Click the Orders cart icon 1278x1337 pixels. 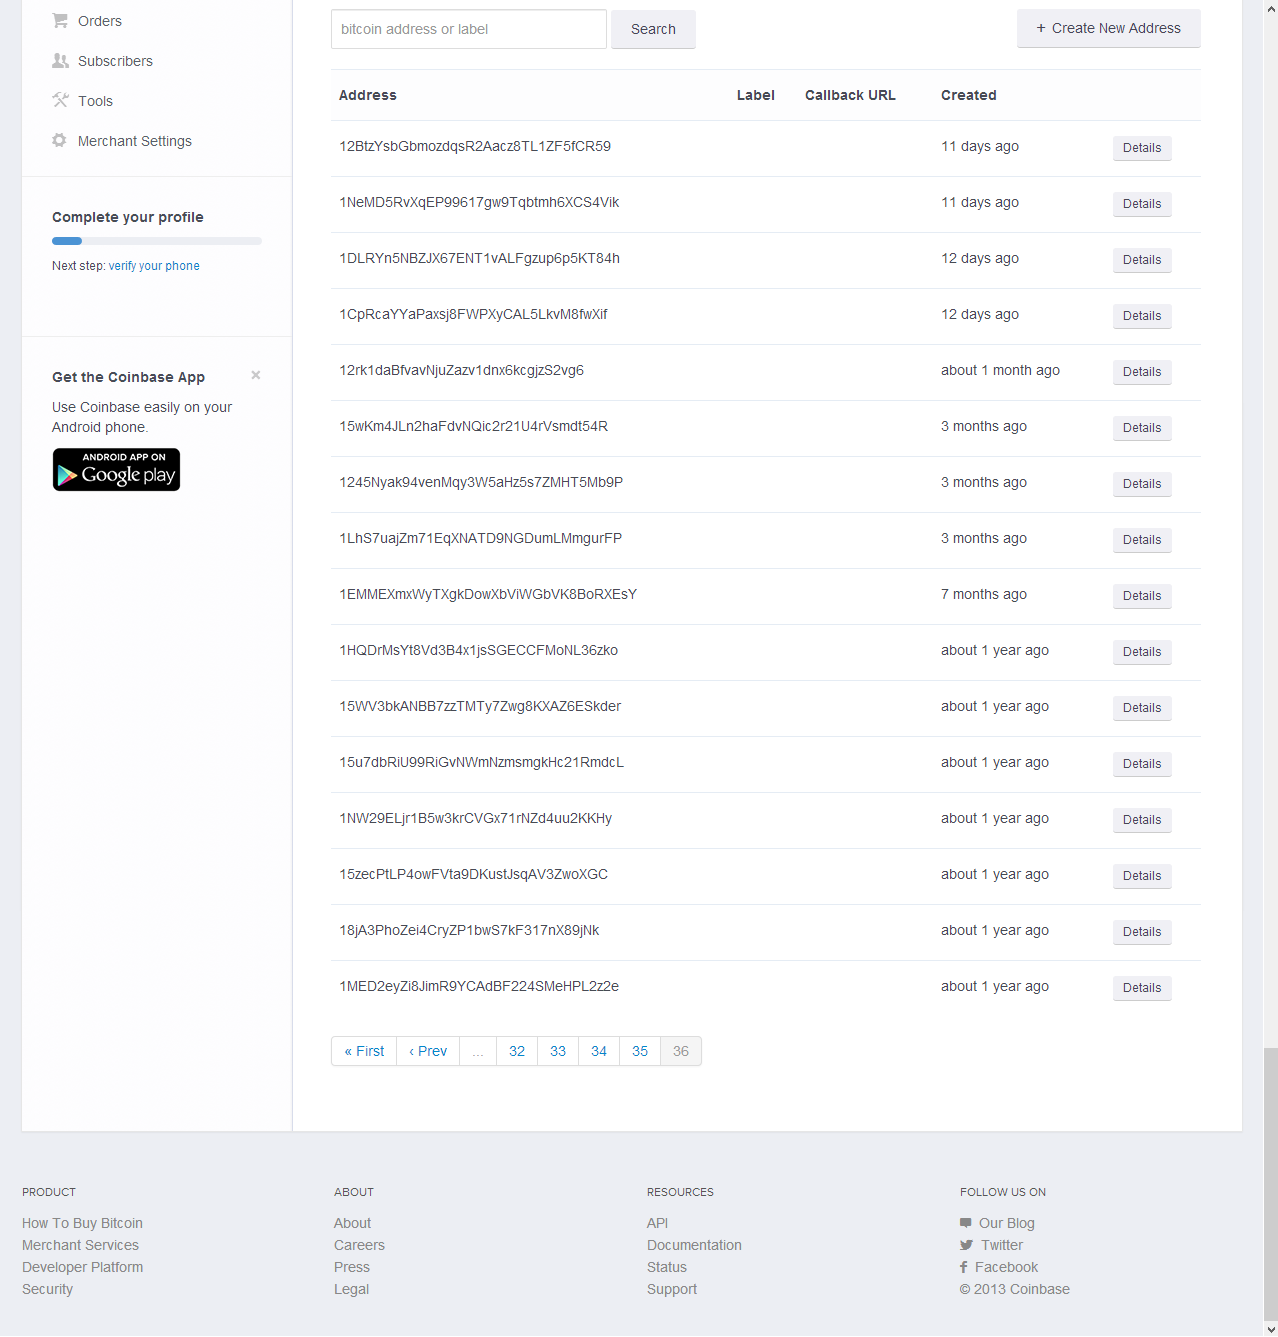coord(60,21)
